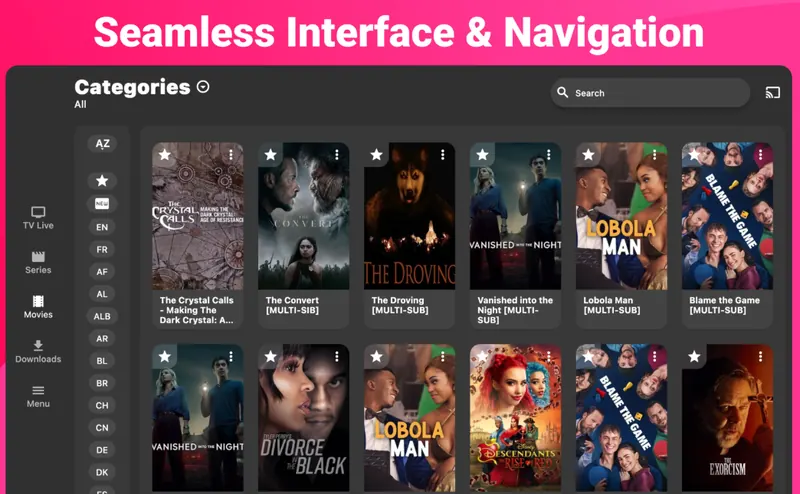Viewport: 800px width, 494px height.
Task: Star the top-row Lobola Man card
Action: pyautogui.click(x=588, y=155)
